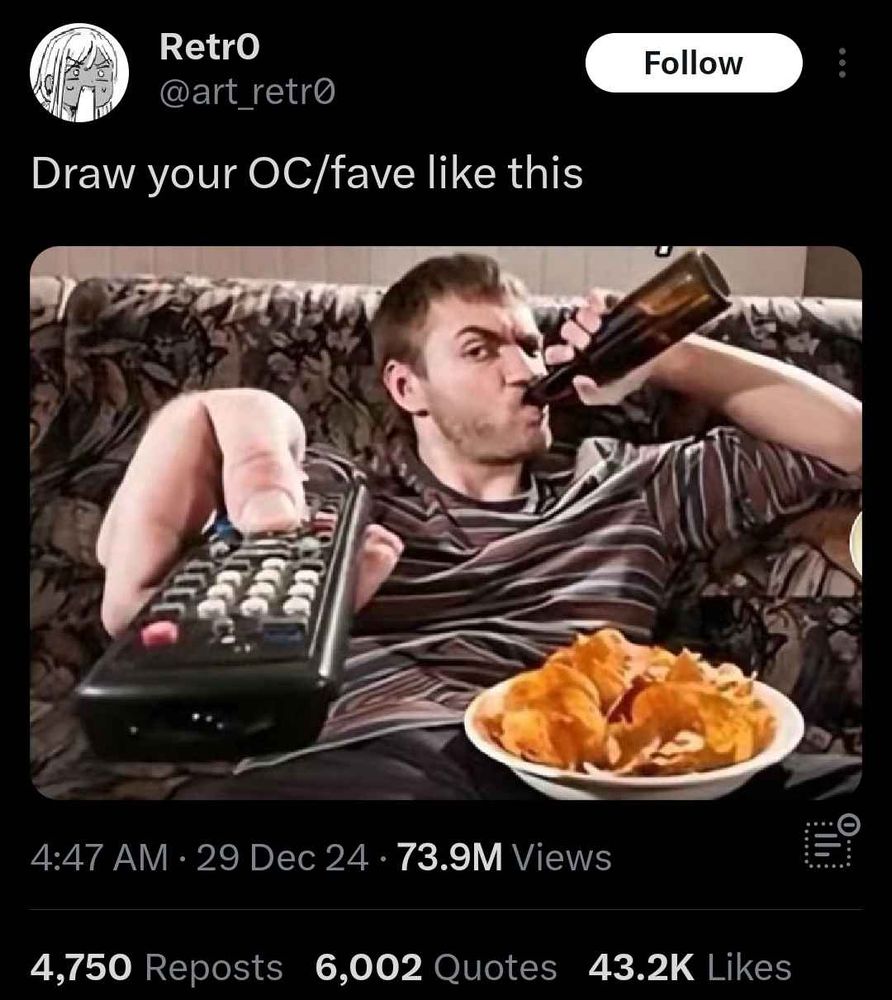Viewport: 892px width, 1000px height.
Task: View the 4,750 Reposts list
Action: coord(156,967)
